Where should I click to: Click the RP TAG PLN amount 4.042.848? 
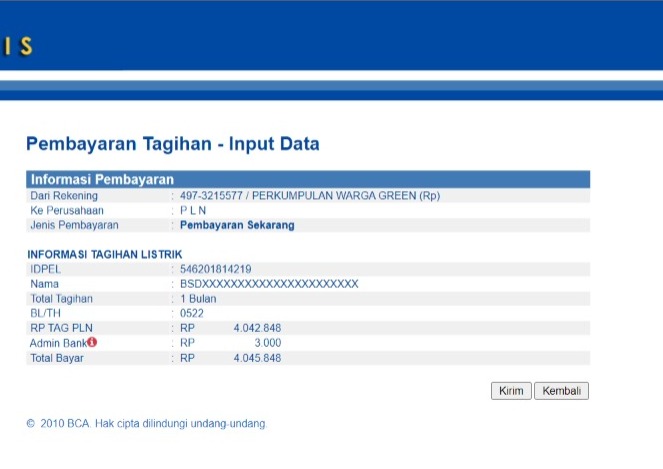(257, 328)
